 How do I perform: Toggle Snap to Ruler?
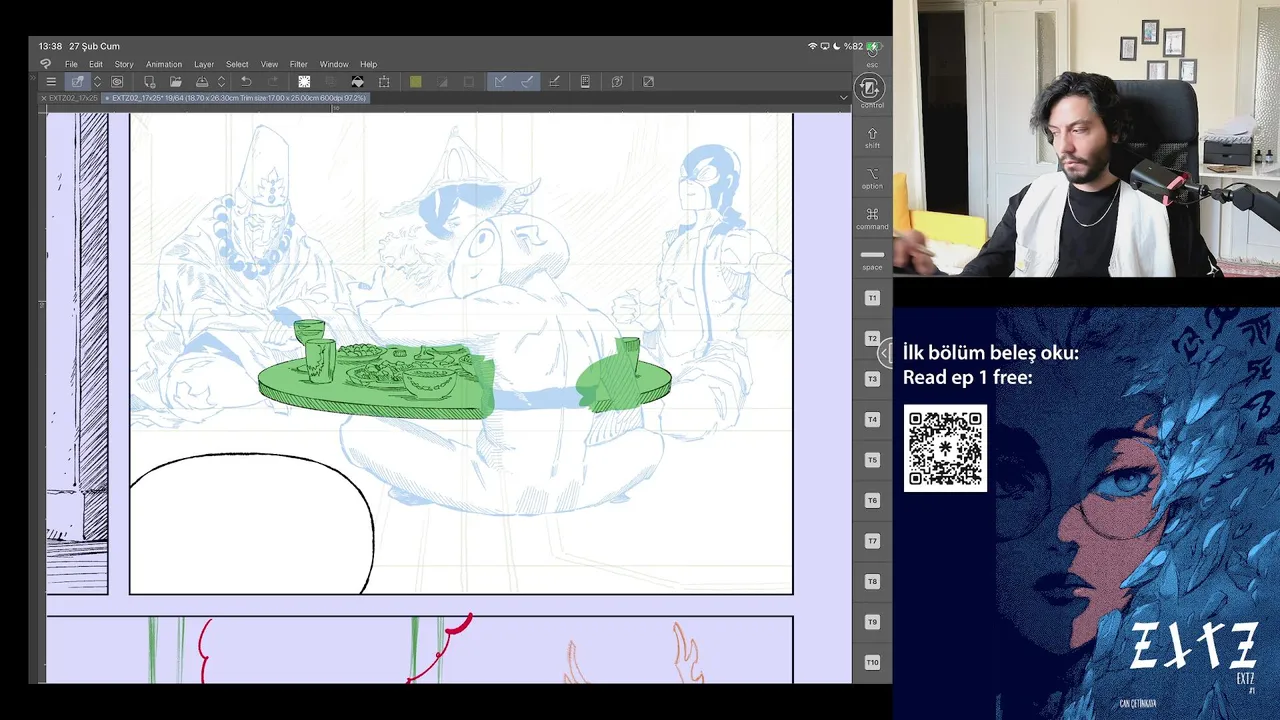pos(500,81)
